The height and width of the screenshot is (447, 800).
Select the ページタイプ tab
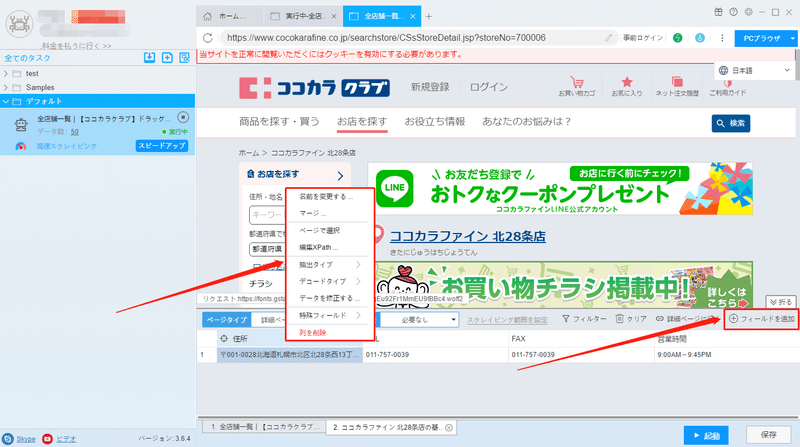[x=227, y=320]
